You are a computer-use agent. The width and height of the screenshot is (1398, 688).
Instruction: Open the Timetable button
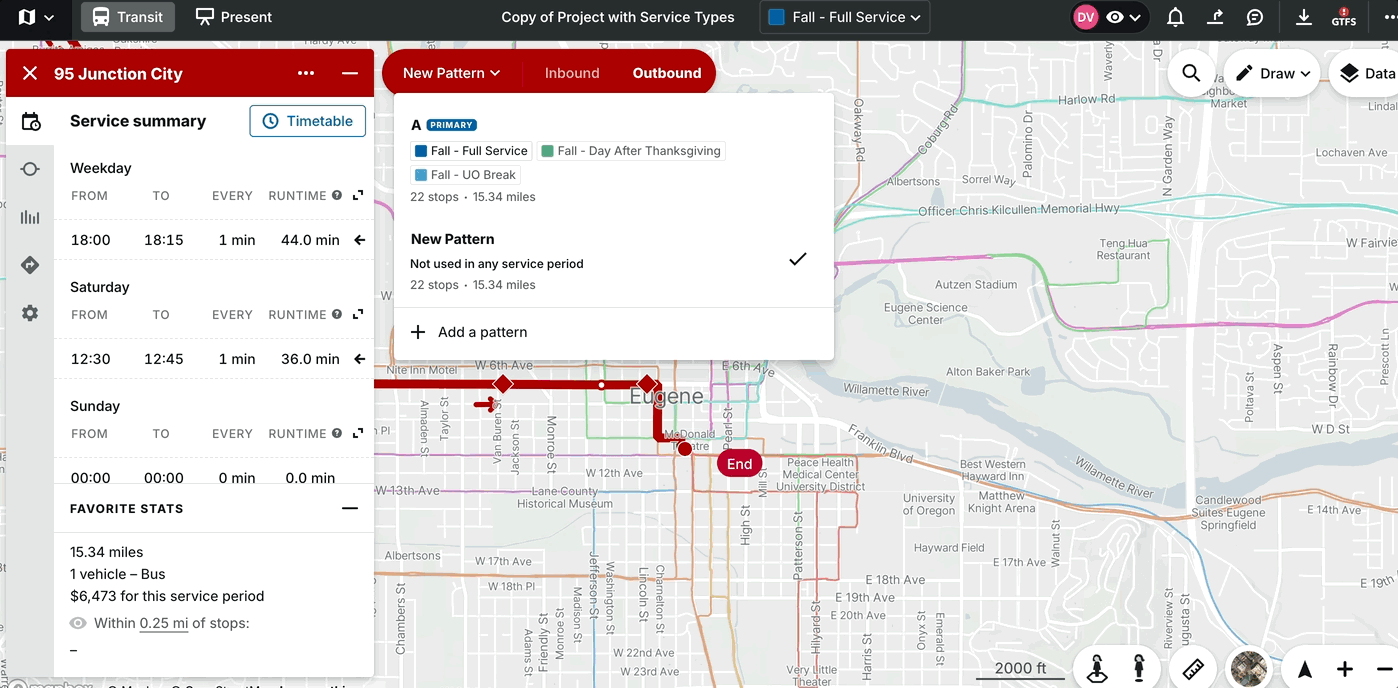308,121
